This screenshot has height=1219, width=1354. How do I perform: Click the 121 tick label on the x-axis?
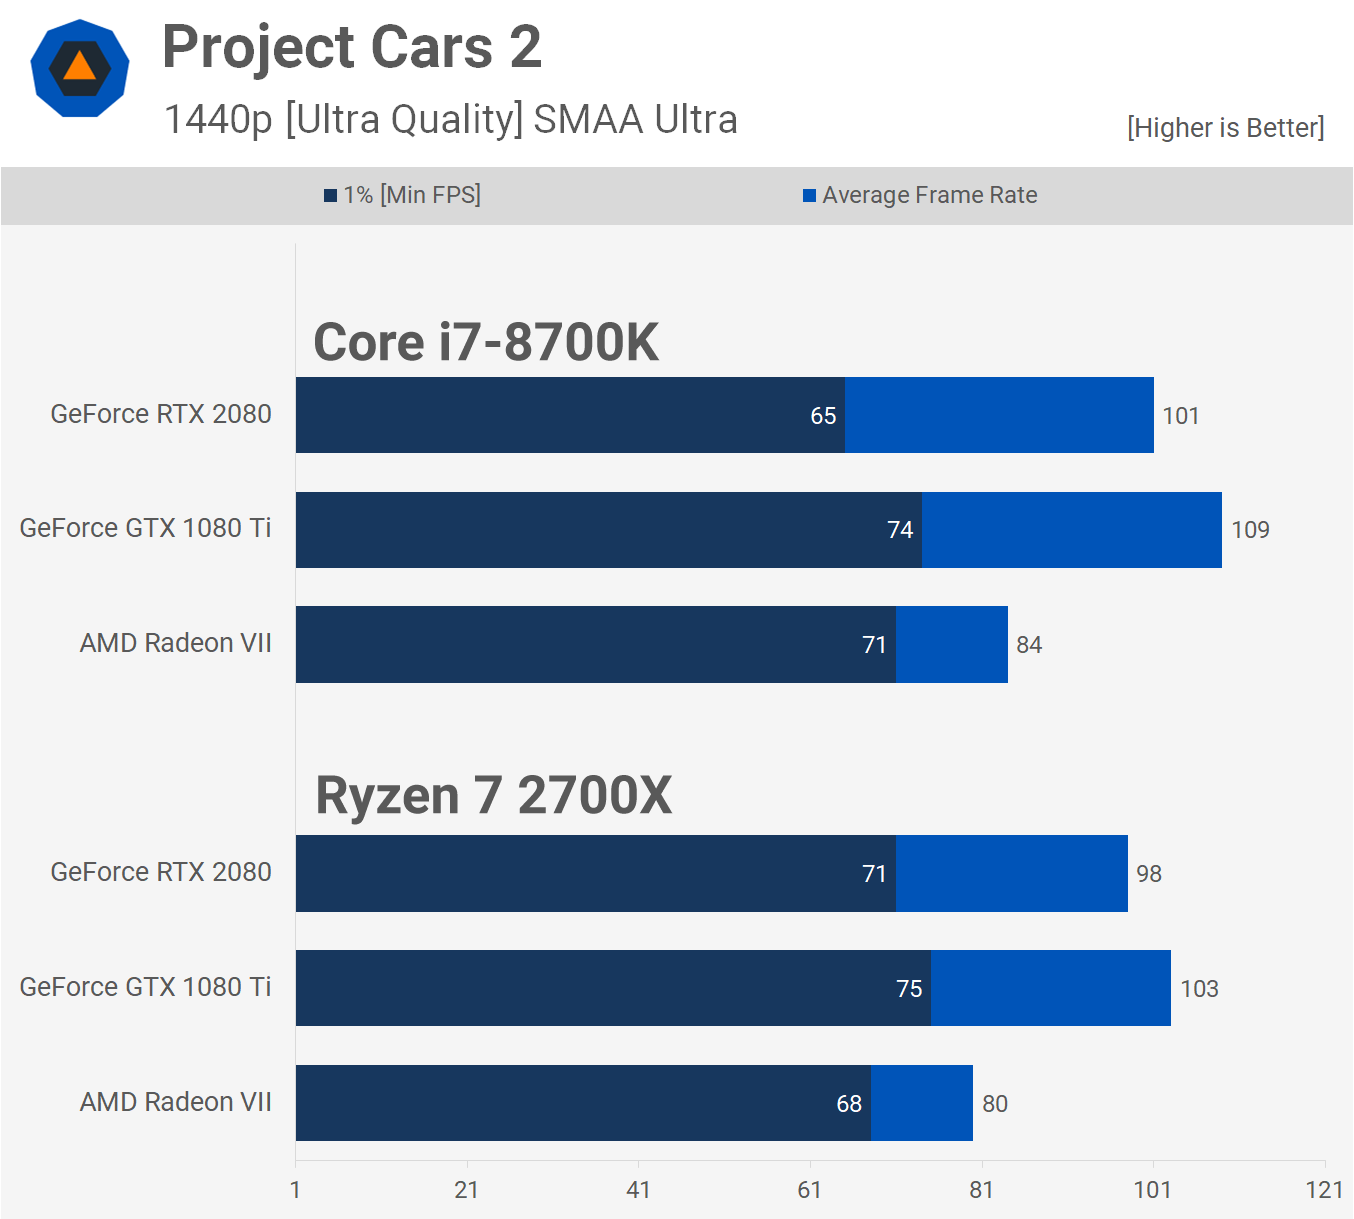pyautogui.click(x=1324, y=1190)
